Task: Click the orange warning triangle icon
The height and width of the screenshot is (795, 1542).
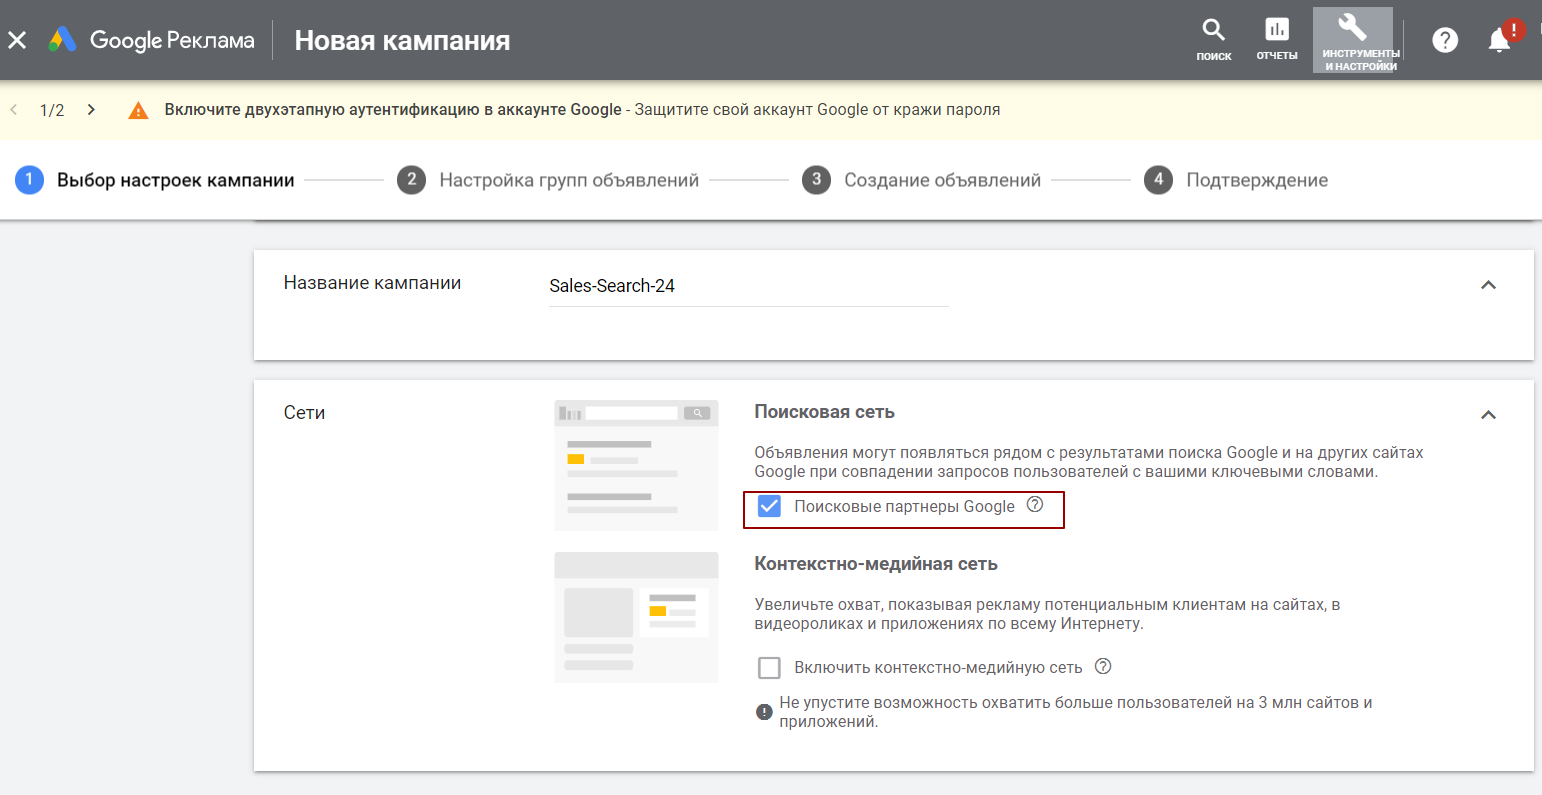Action: [138, 110]
